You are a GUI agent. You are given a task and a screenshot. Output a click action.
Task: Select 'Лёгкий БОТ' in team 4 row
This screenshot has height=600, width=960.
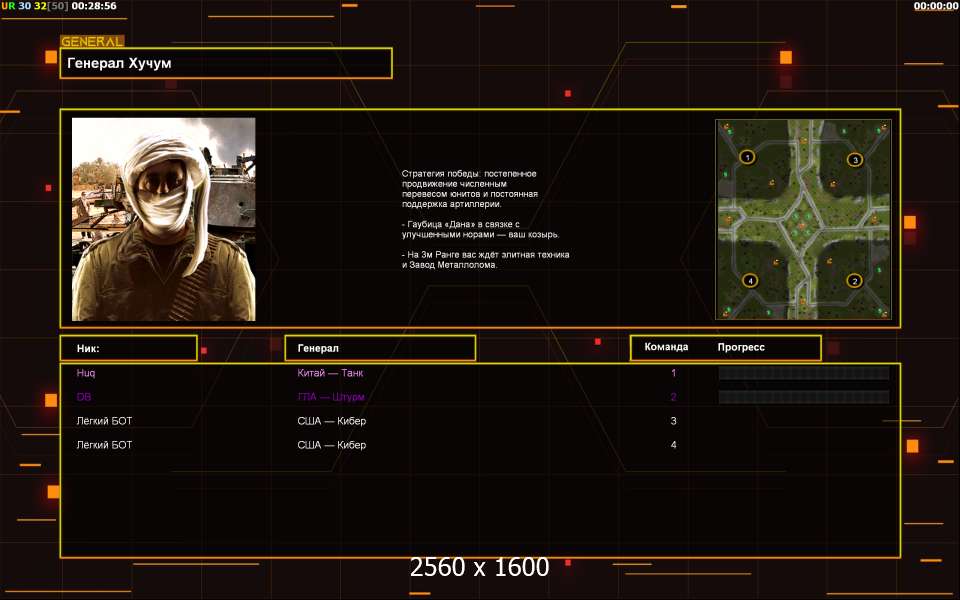104,445
